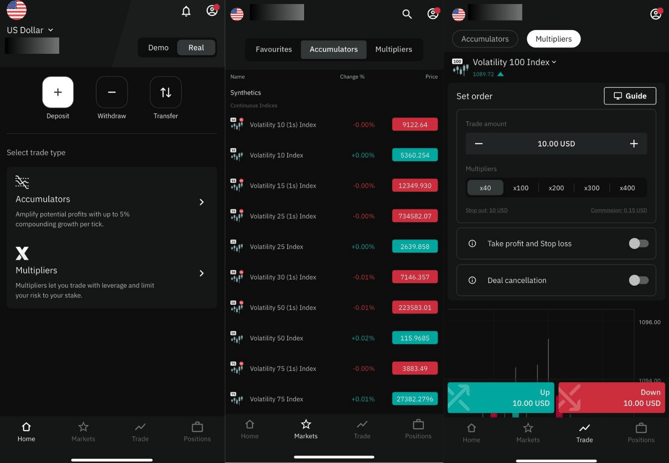Open Volatility 25 (1s) Index row
This screenshot has width=669, height=463.
tap(334, 216)
